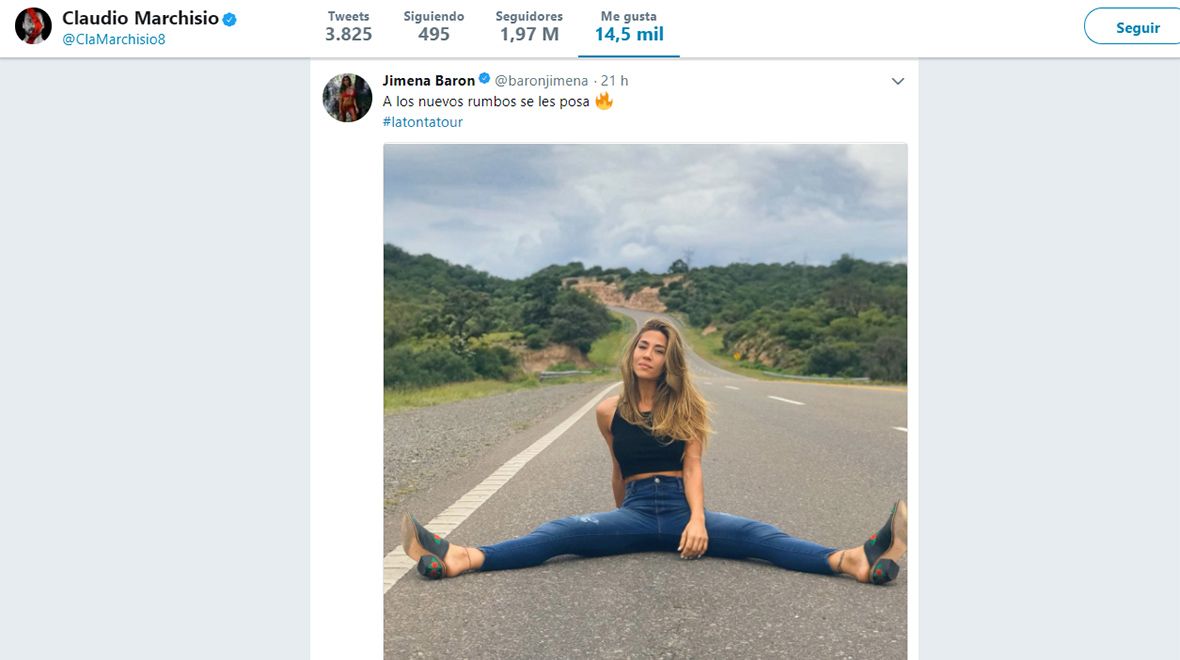Open the @ClaMarchisio8 handle link
1180x660 pixels.
coord(114,39)
